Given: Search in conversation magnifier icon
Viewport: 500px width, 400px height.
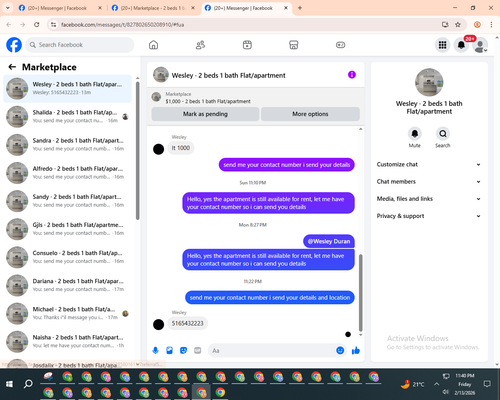Looking at the screenshot, I should [x=443, y=134].
